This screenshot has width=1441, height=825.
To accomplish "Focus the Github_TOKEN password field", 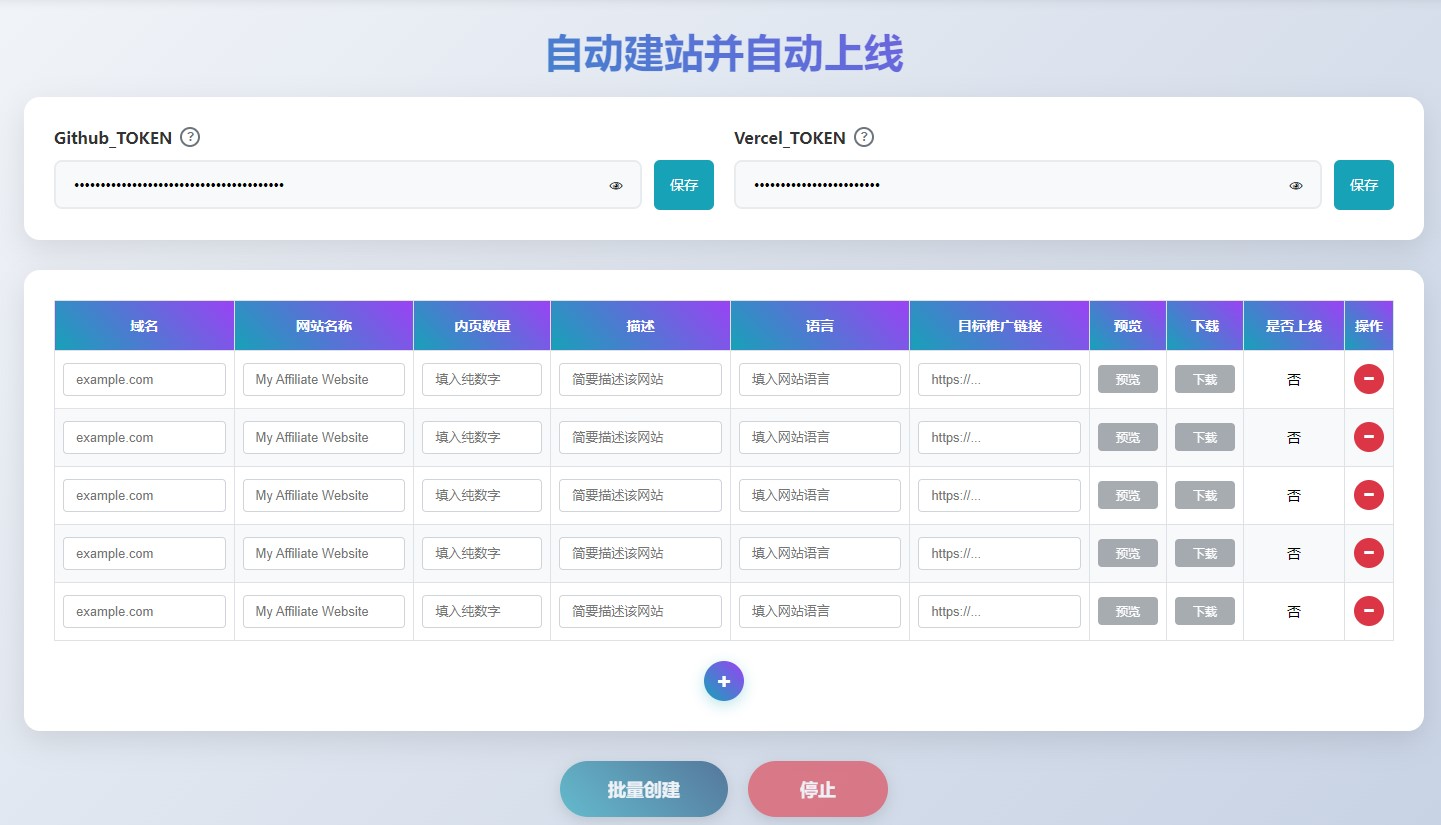I will coord(348,185).
